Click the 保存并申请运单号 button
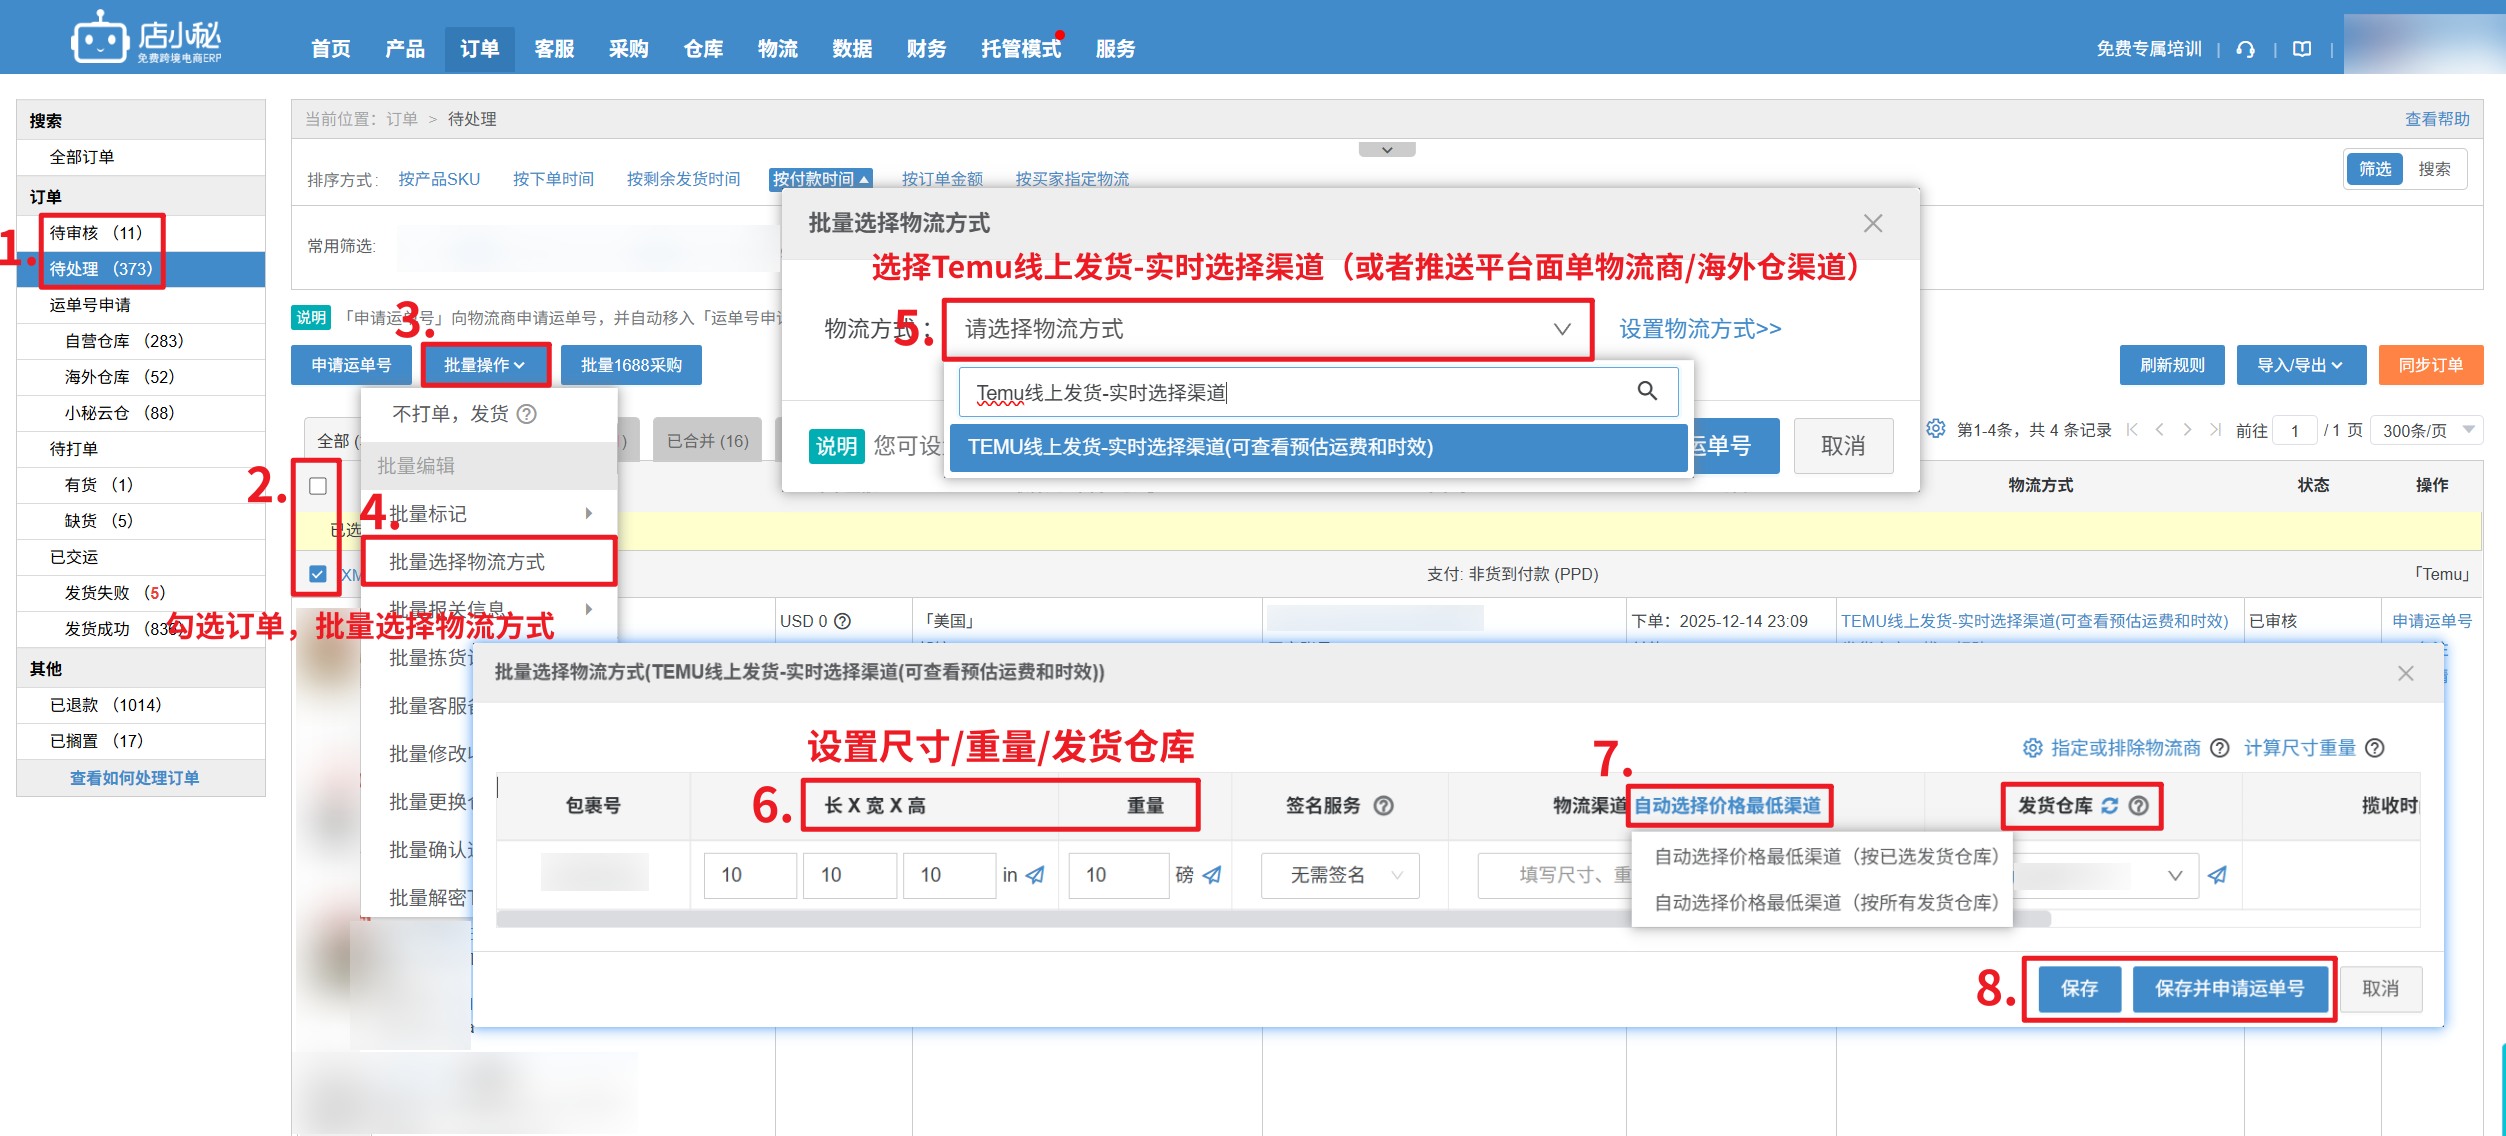Screen dimensions: 2506x1136 2229,989
